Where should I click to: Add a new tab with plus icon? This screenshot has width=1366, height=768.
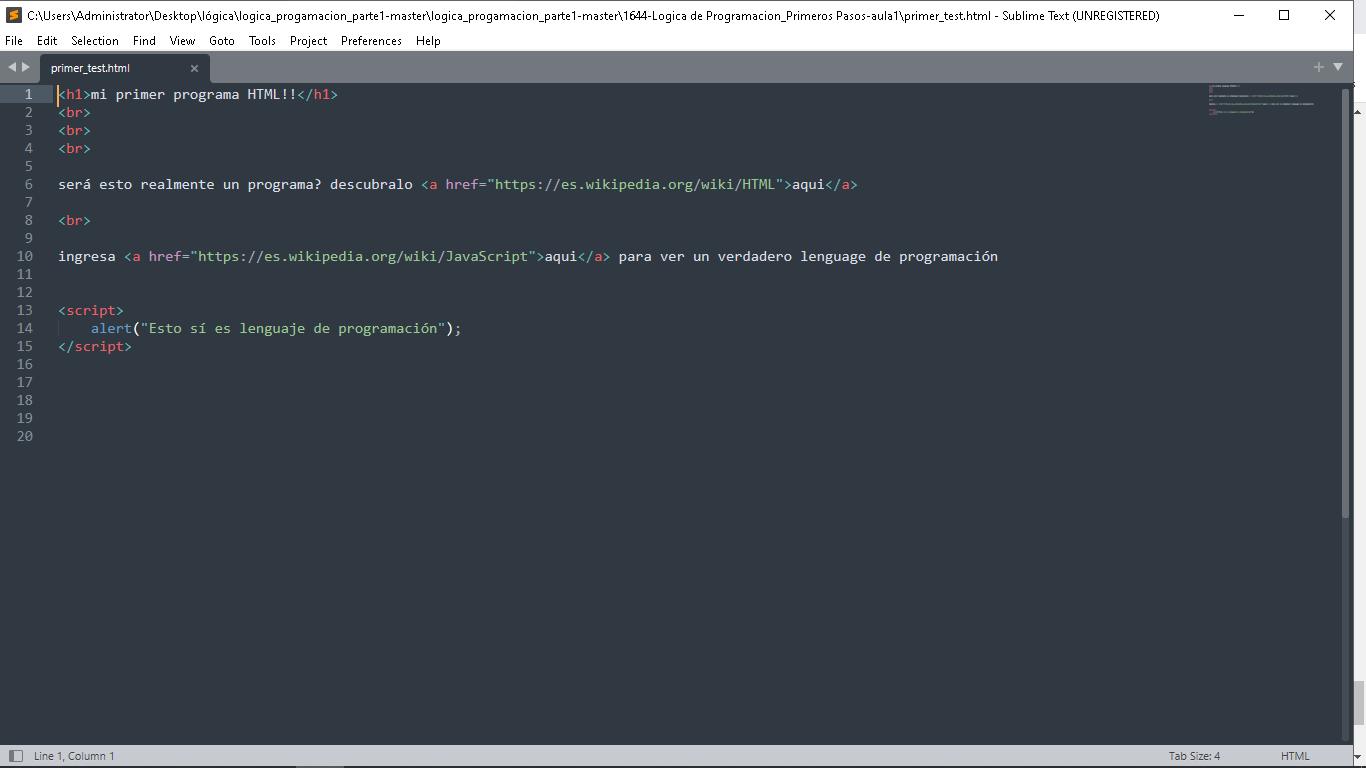click(x=1319, y=67)
